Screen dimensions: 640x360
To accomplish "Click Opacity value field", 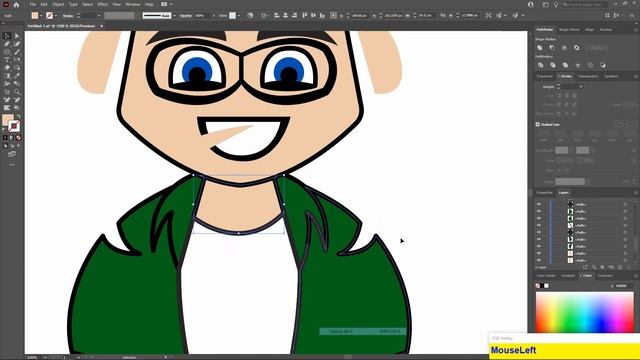I will 201,16.
